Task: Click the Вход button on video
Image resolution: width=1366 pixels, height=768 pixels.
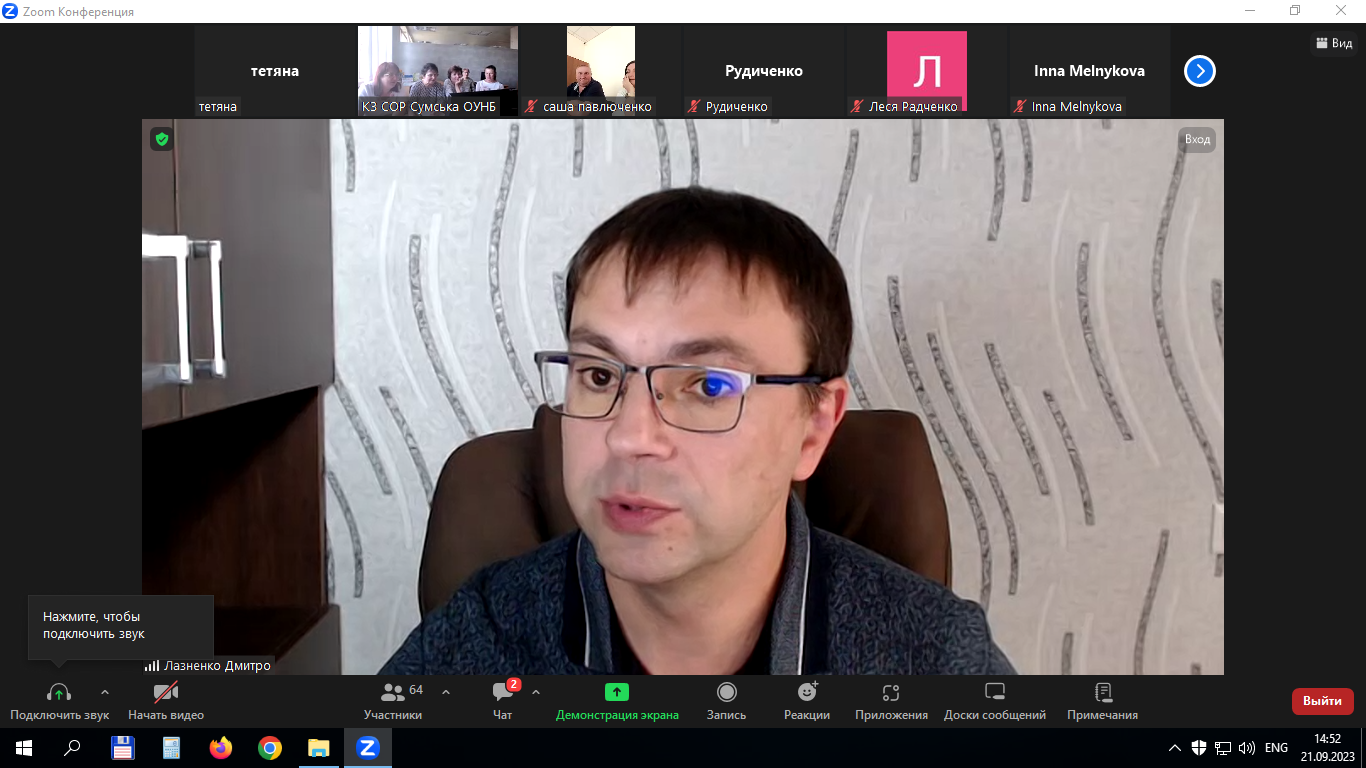Action: coord(1197,139)
